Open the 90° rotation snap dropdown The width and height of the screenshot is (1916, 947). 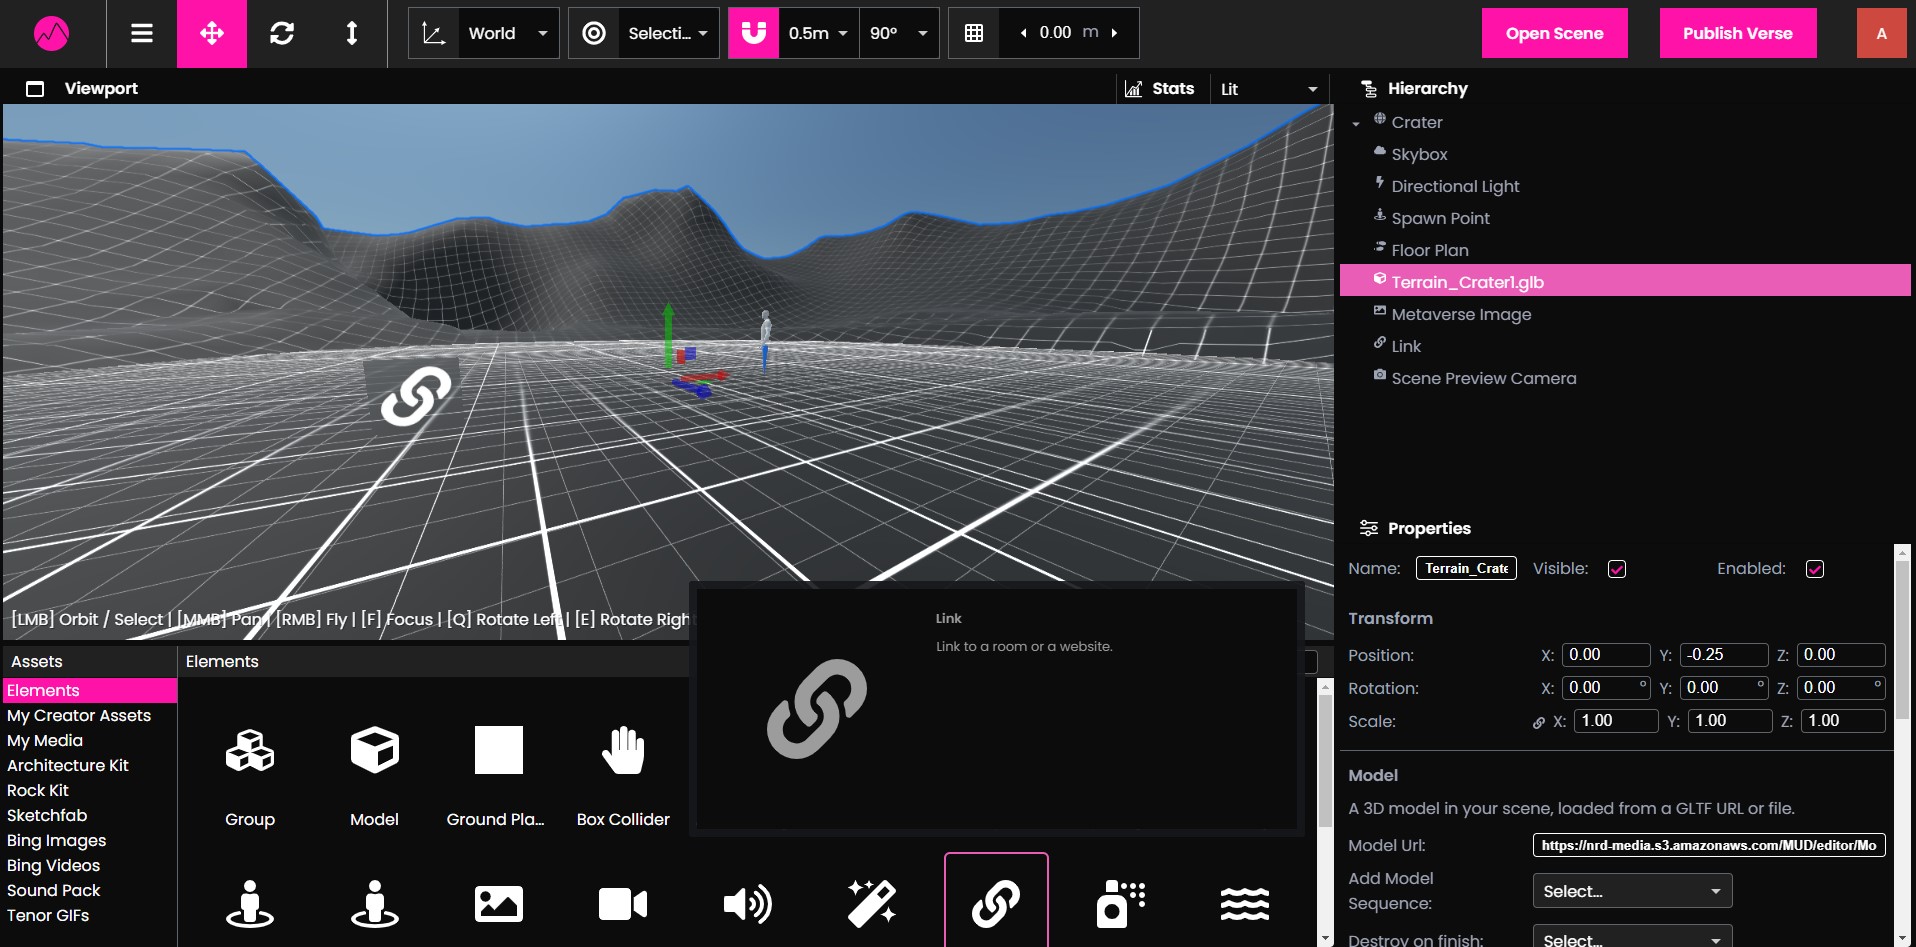coord(898,33)
